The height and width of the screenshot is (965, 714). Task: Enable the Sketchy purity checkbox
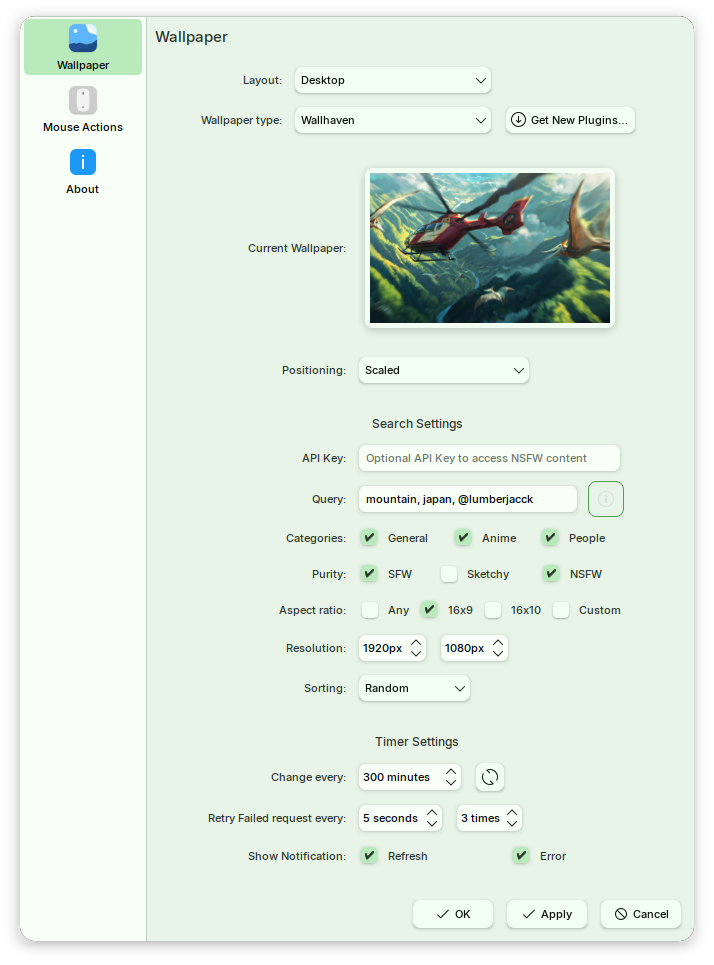click(x=449, y=574)
